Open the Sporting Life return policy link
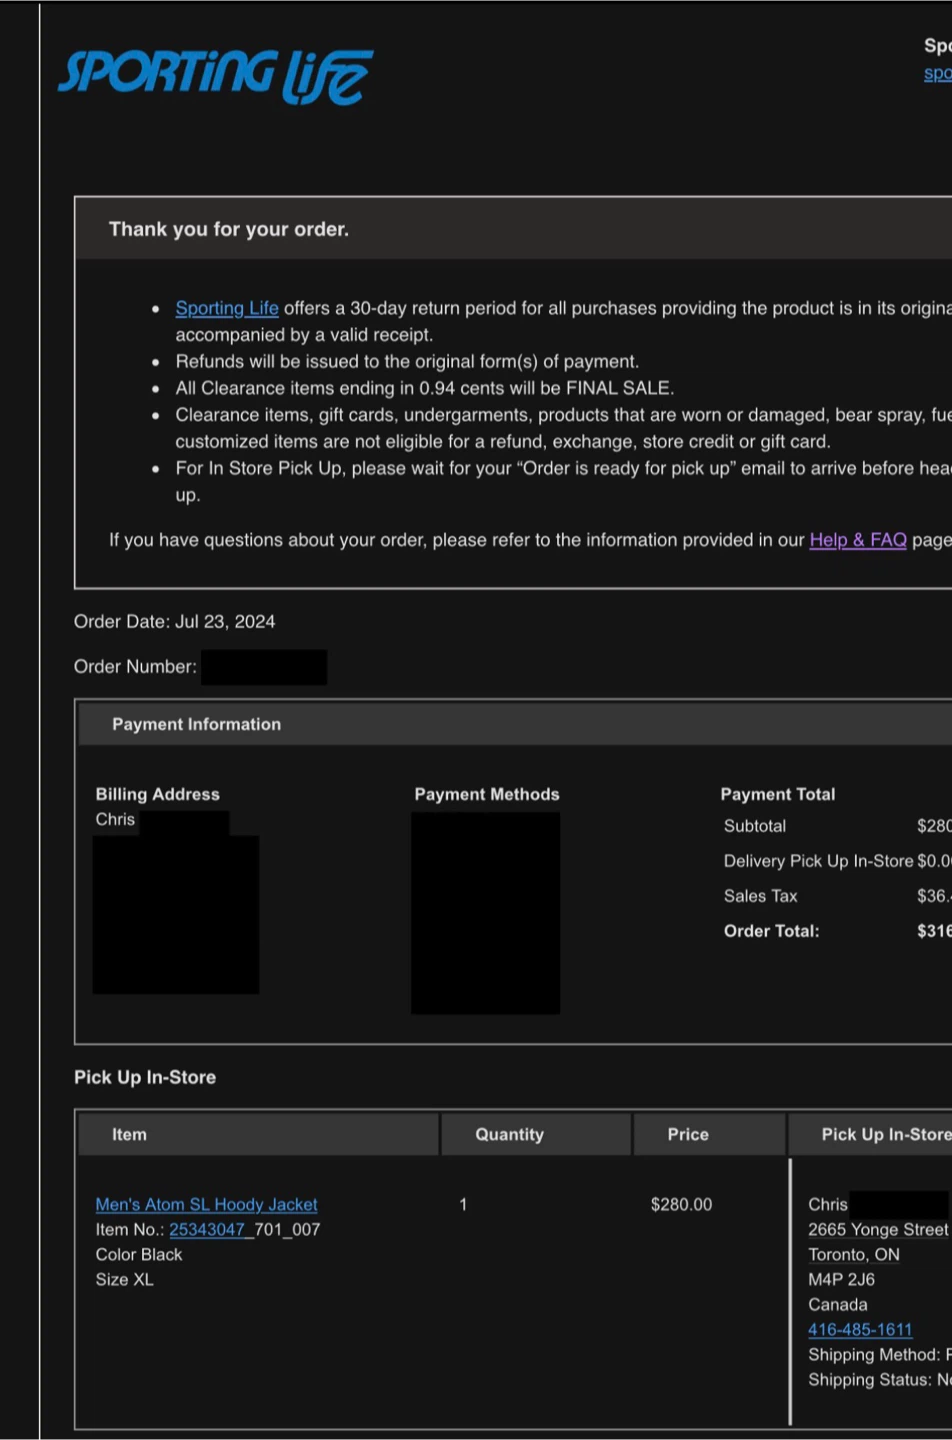 pos(227,308)
